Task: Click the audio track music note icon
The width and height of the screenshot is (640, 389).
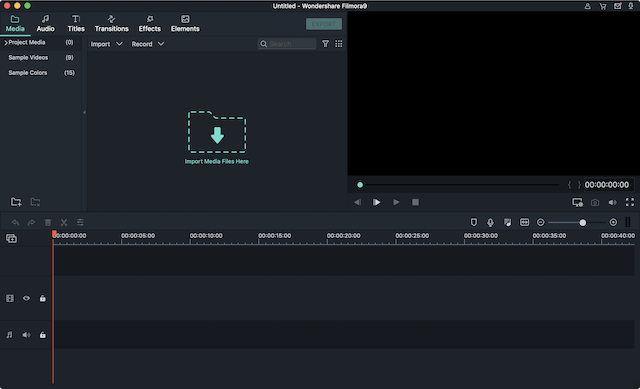Action: tap(9, 335)
